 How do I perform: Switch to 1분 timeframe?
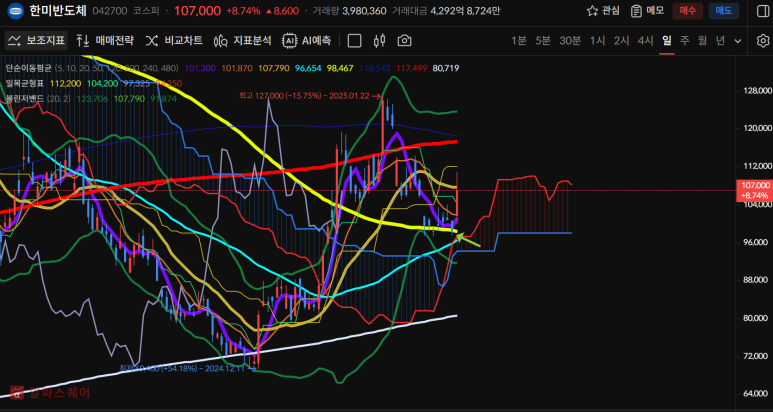pos(519,40)
